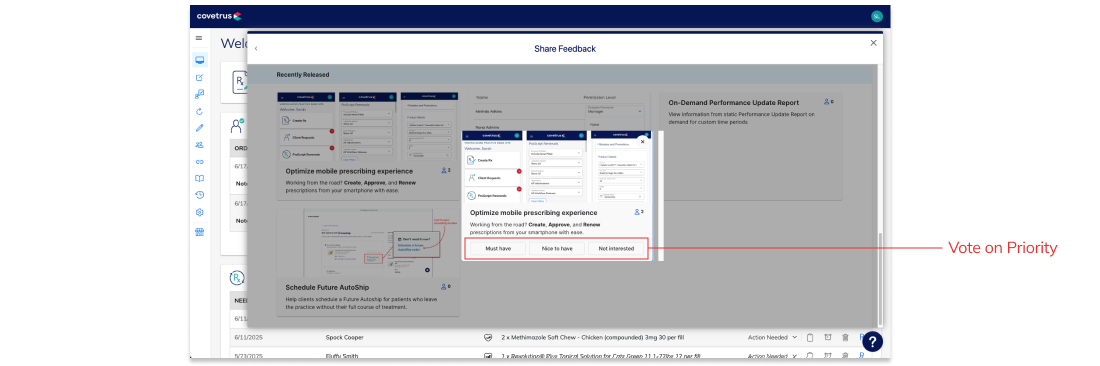
Task: Go back using the Share Feedback chevron
Action: pyautogui.click(x=256, y=48)
